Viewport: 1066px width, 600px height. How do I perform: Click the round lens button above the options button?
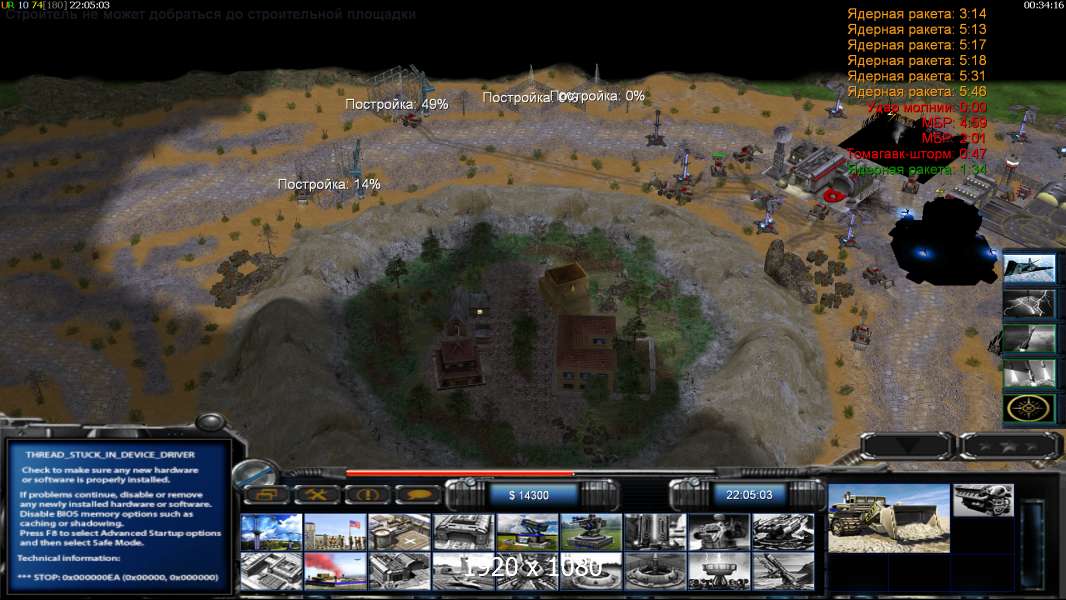[x=255, y=472]
